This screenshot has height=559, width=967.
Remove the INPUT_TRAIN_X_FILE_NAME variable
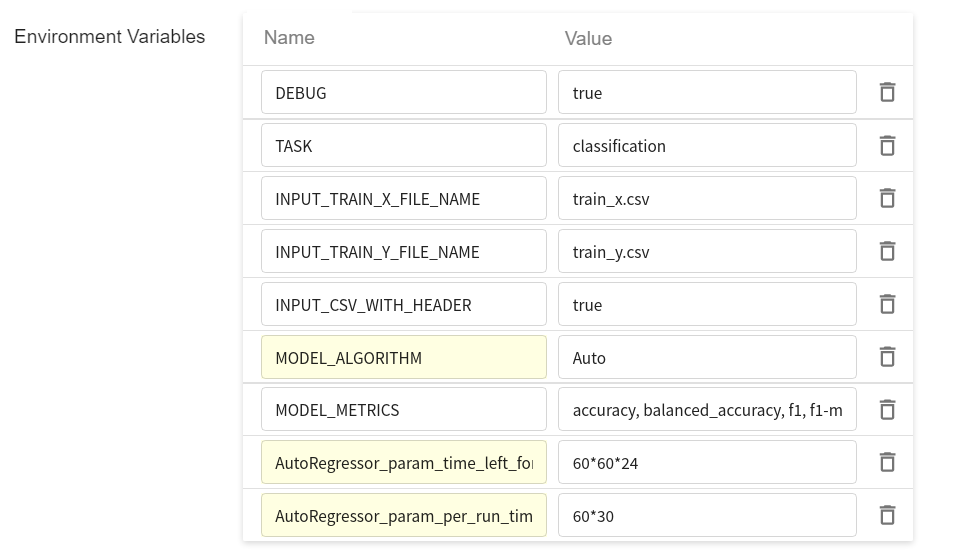886,198
